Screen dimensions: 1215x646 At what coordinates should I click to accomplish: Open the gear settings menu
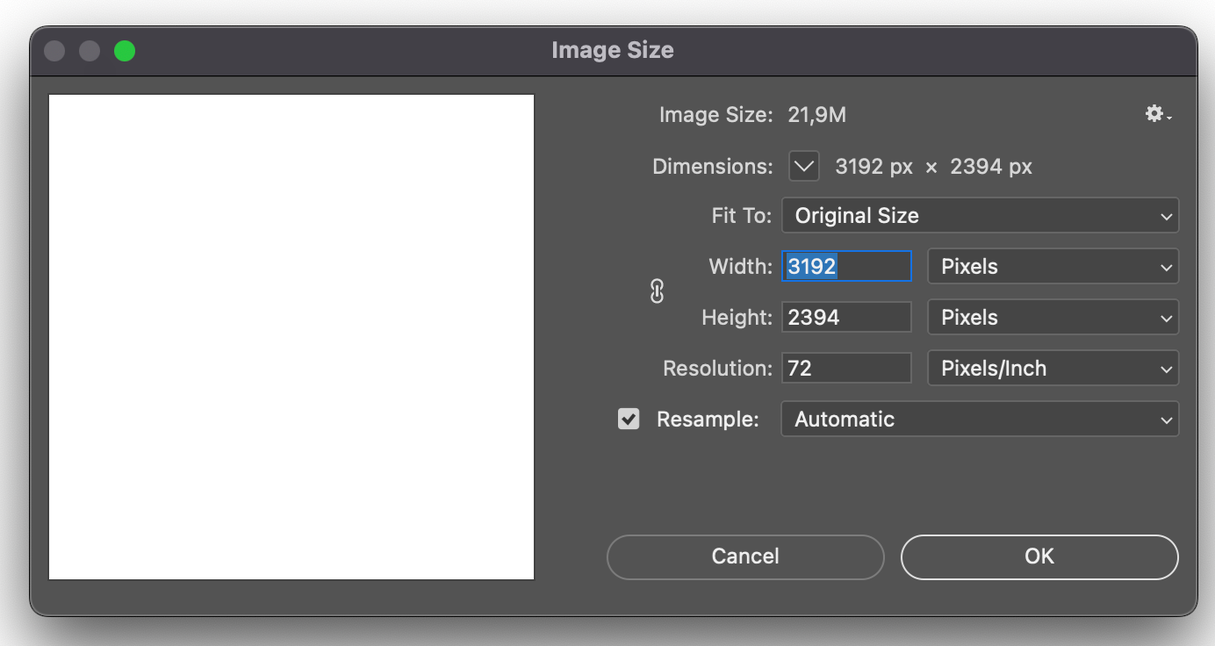tap(1157, 114)
